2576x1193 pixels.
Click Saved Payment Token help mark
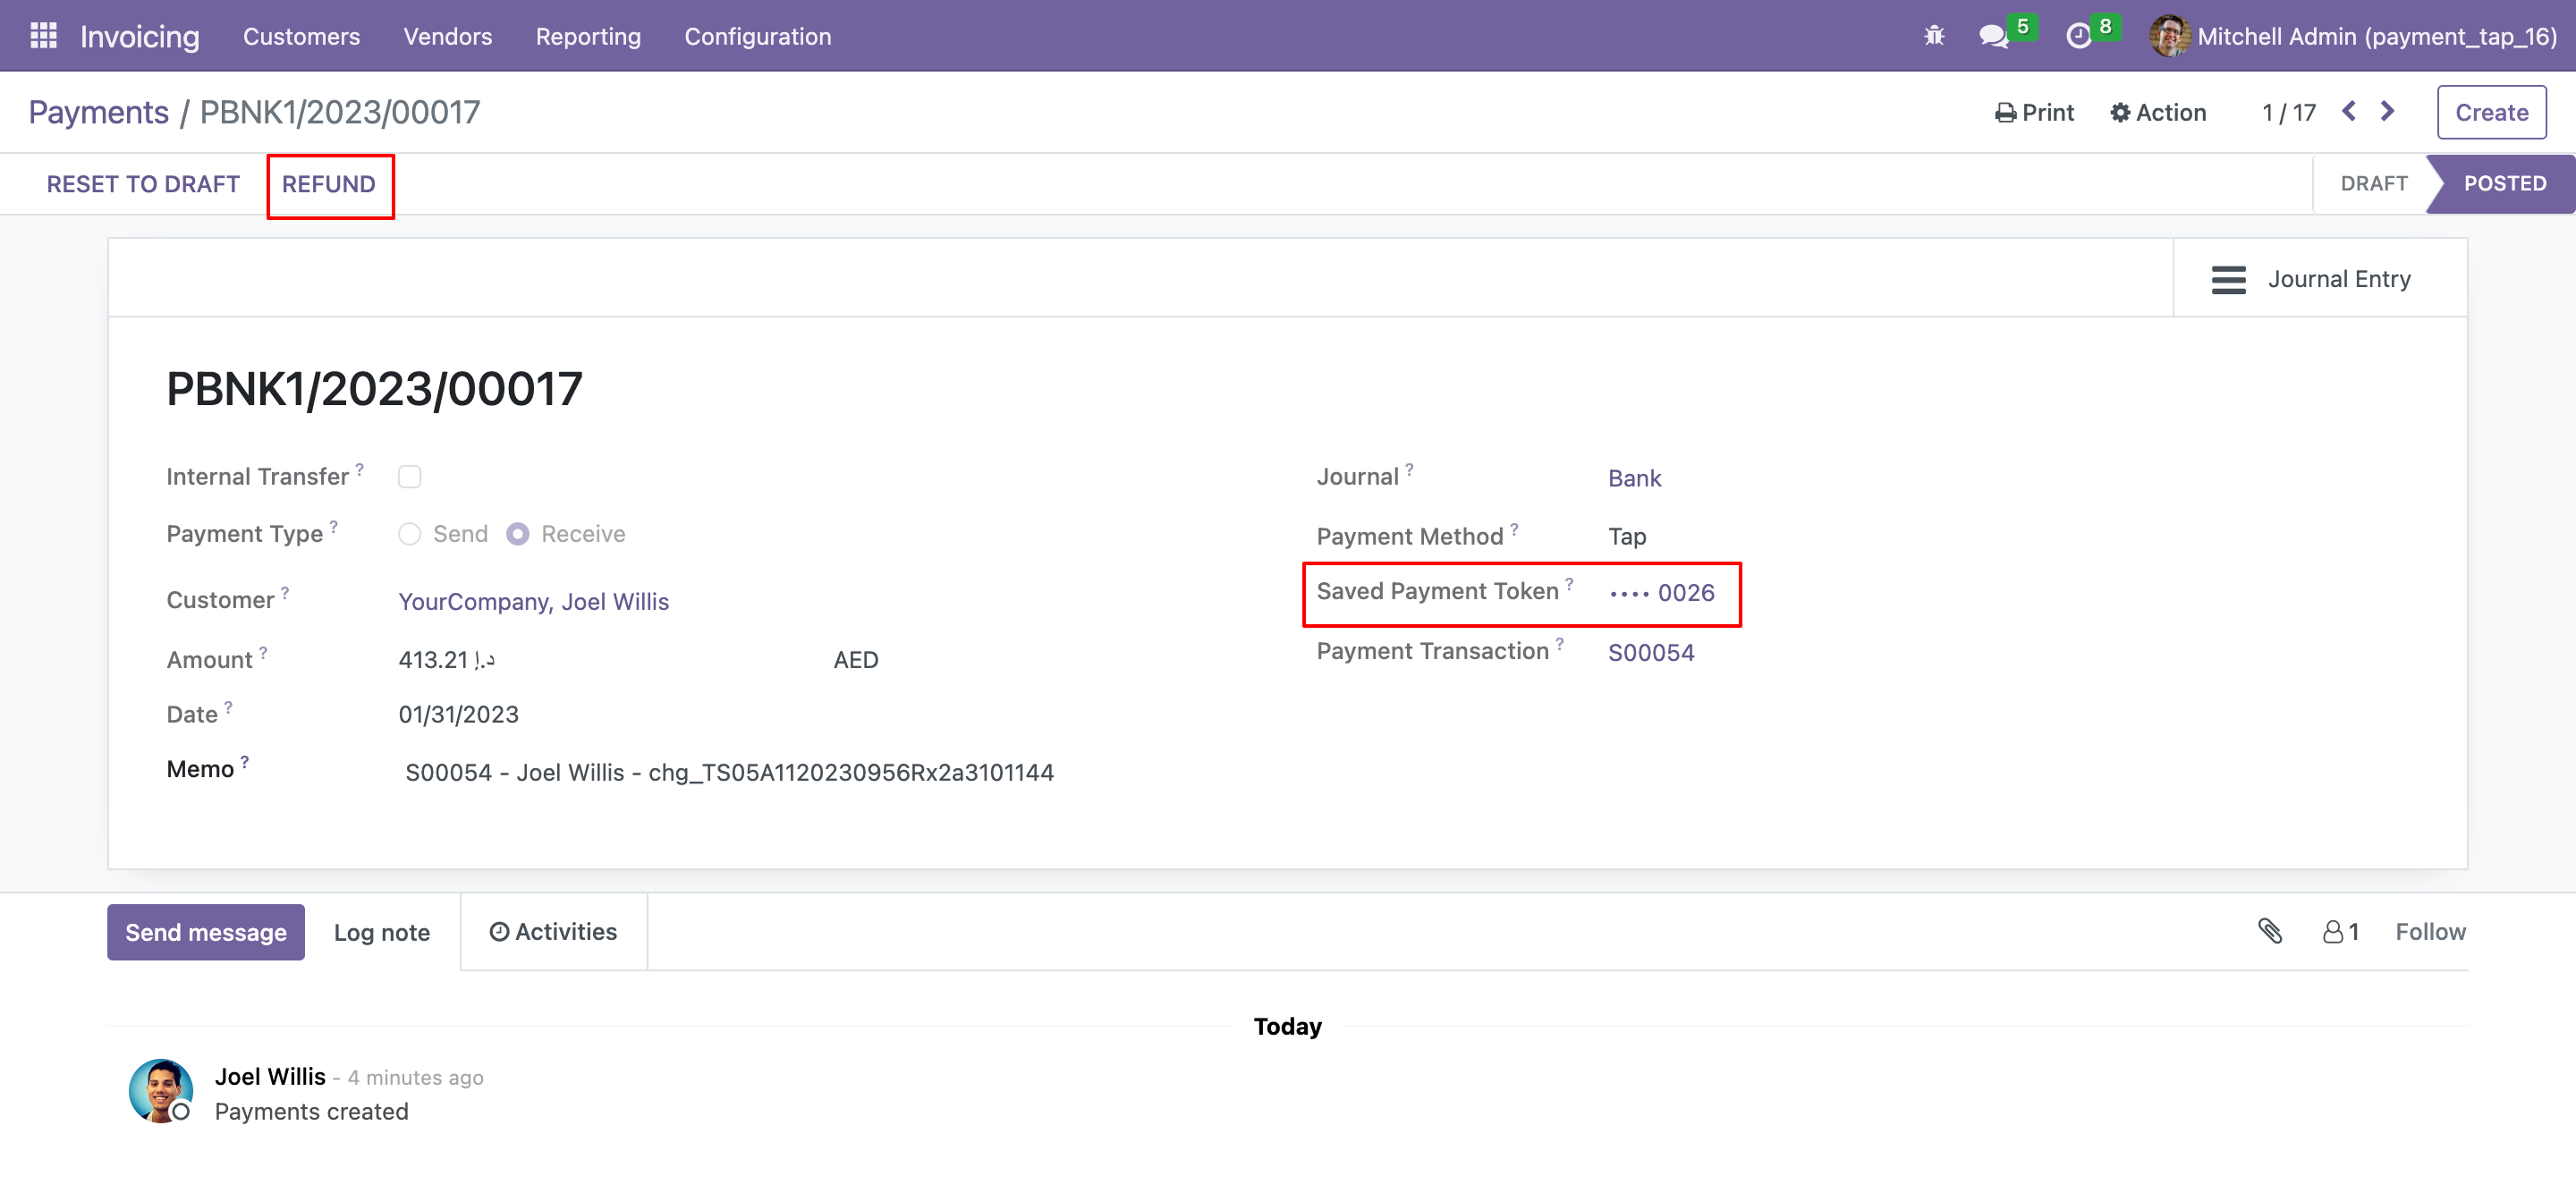1569,583
